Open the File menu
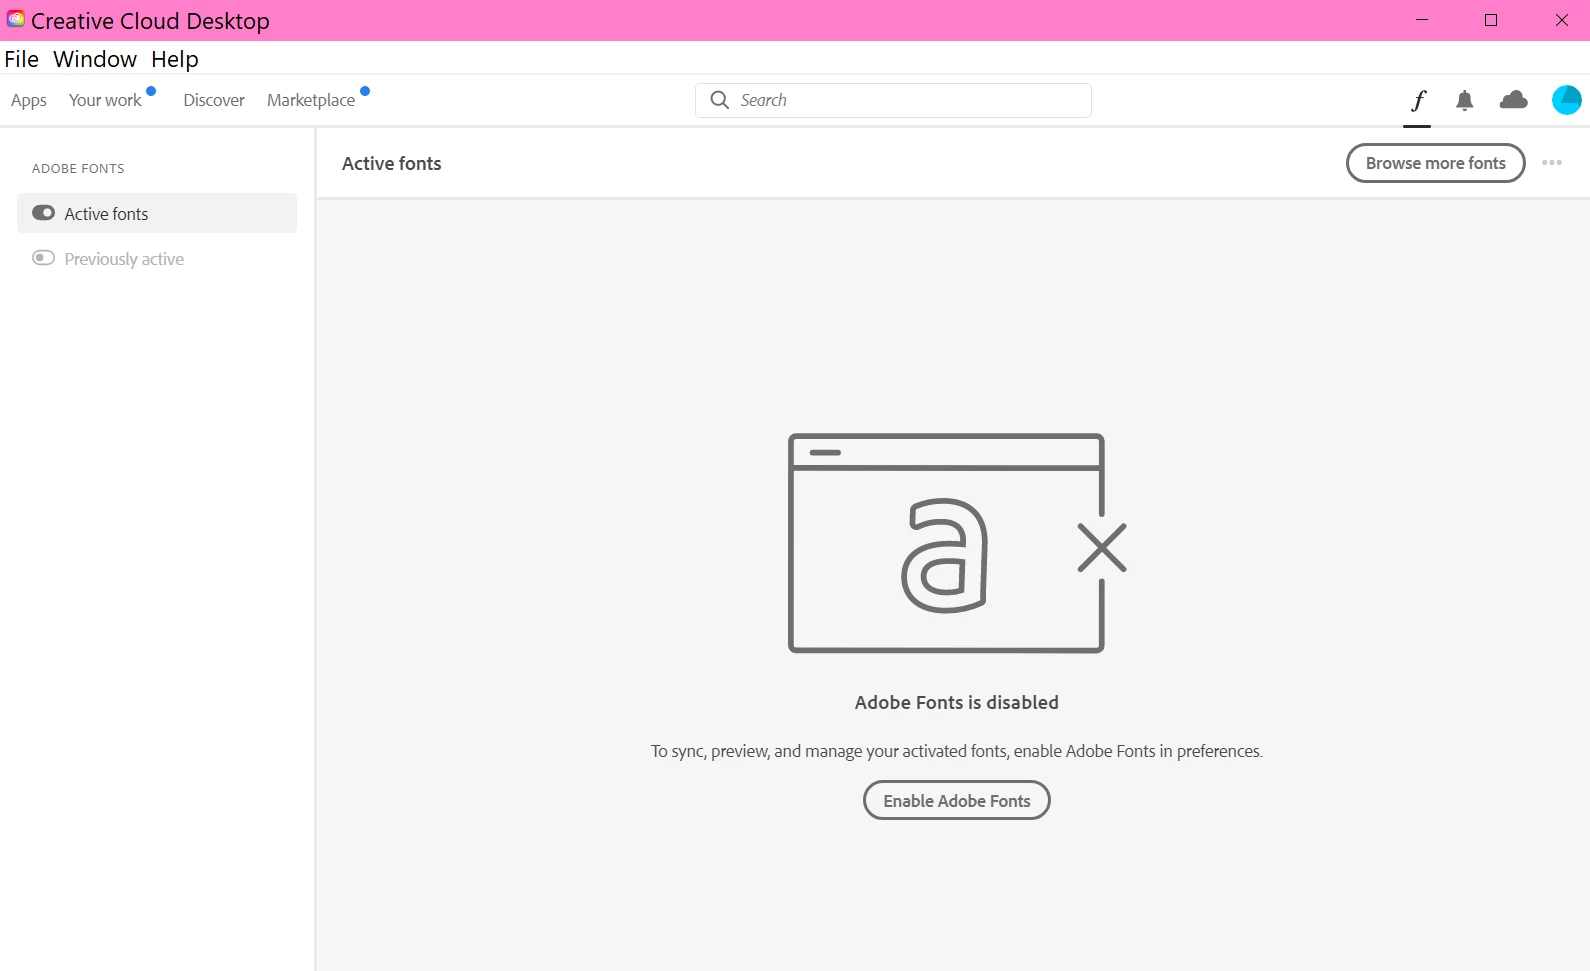The height and width of the screenshot is (971, 1590). [x=21, y=59]
